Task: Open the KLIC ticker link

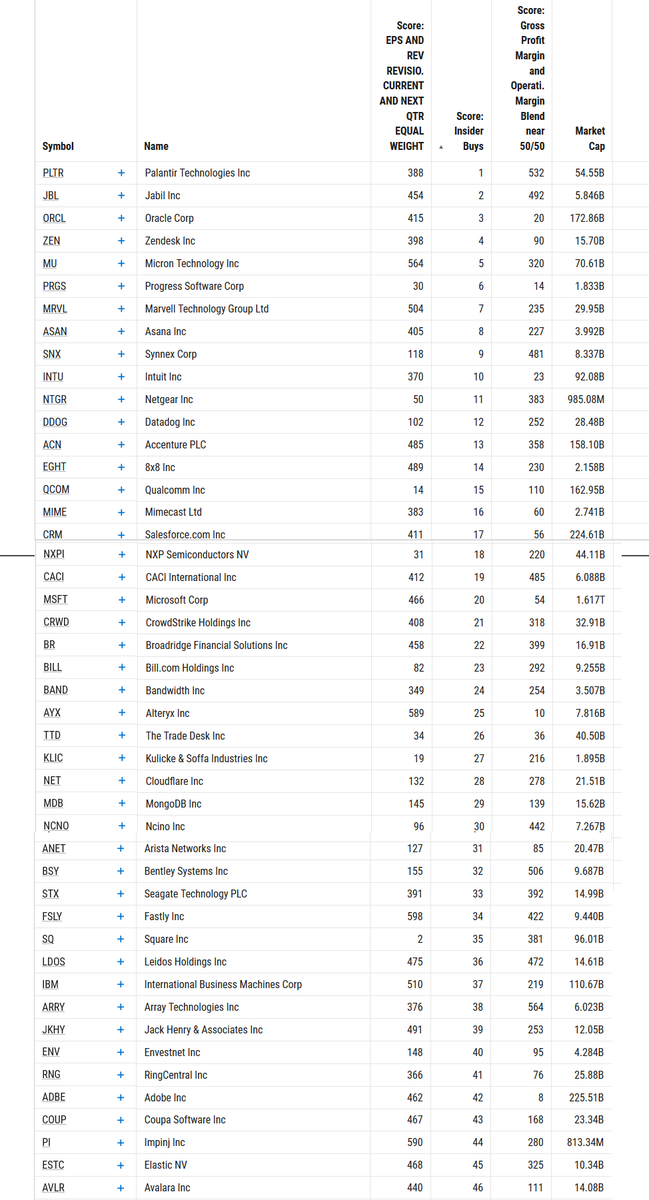Action: pos(53,758)
